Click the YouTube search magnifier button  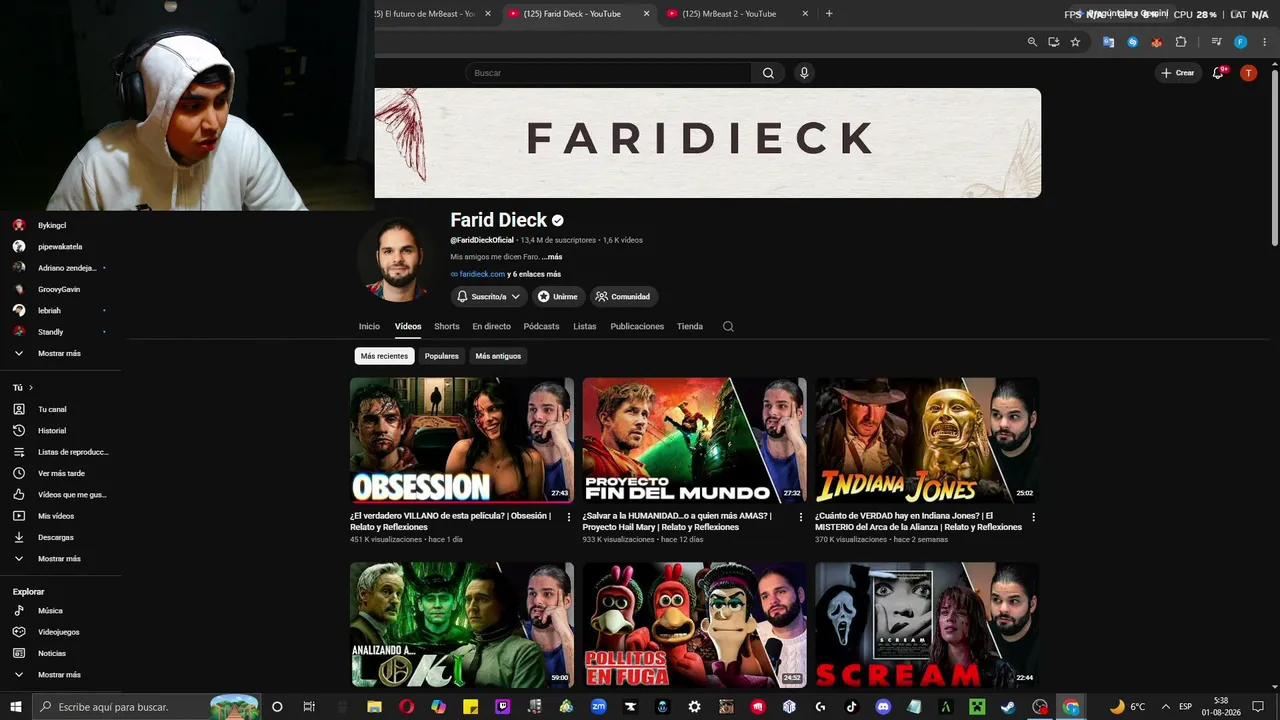(x=768, y=73)
